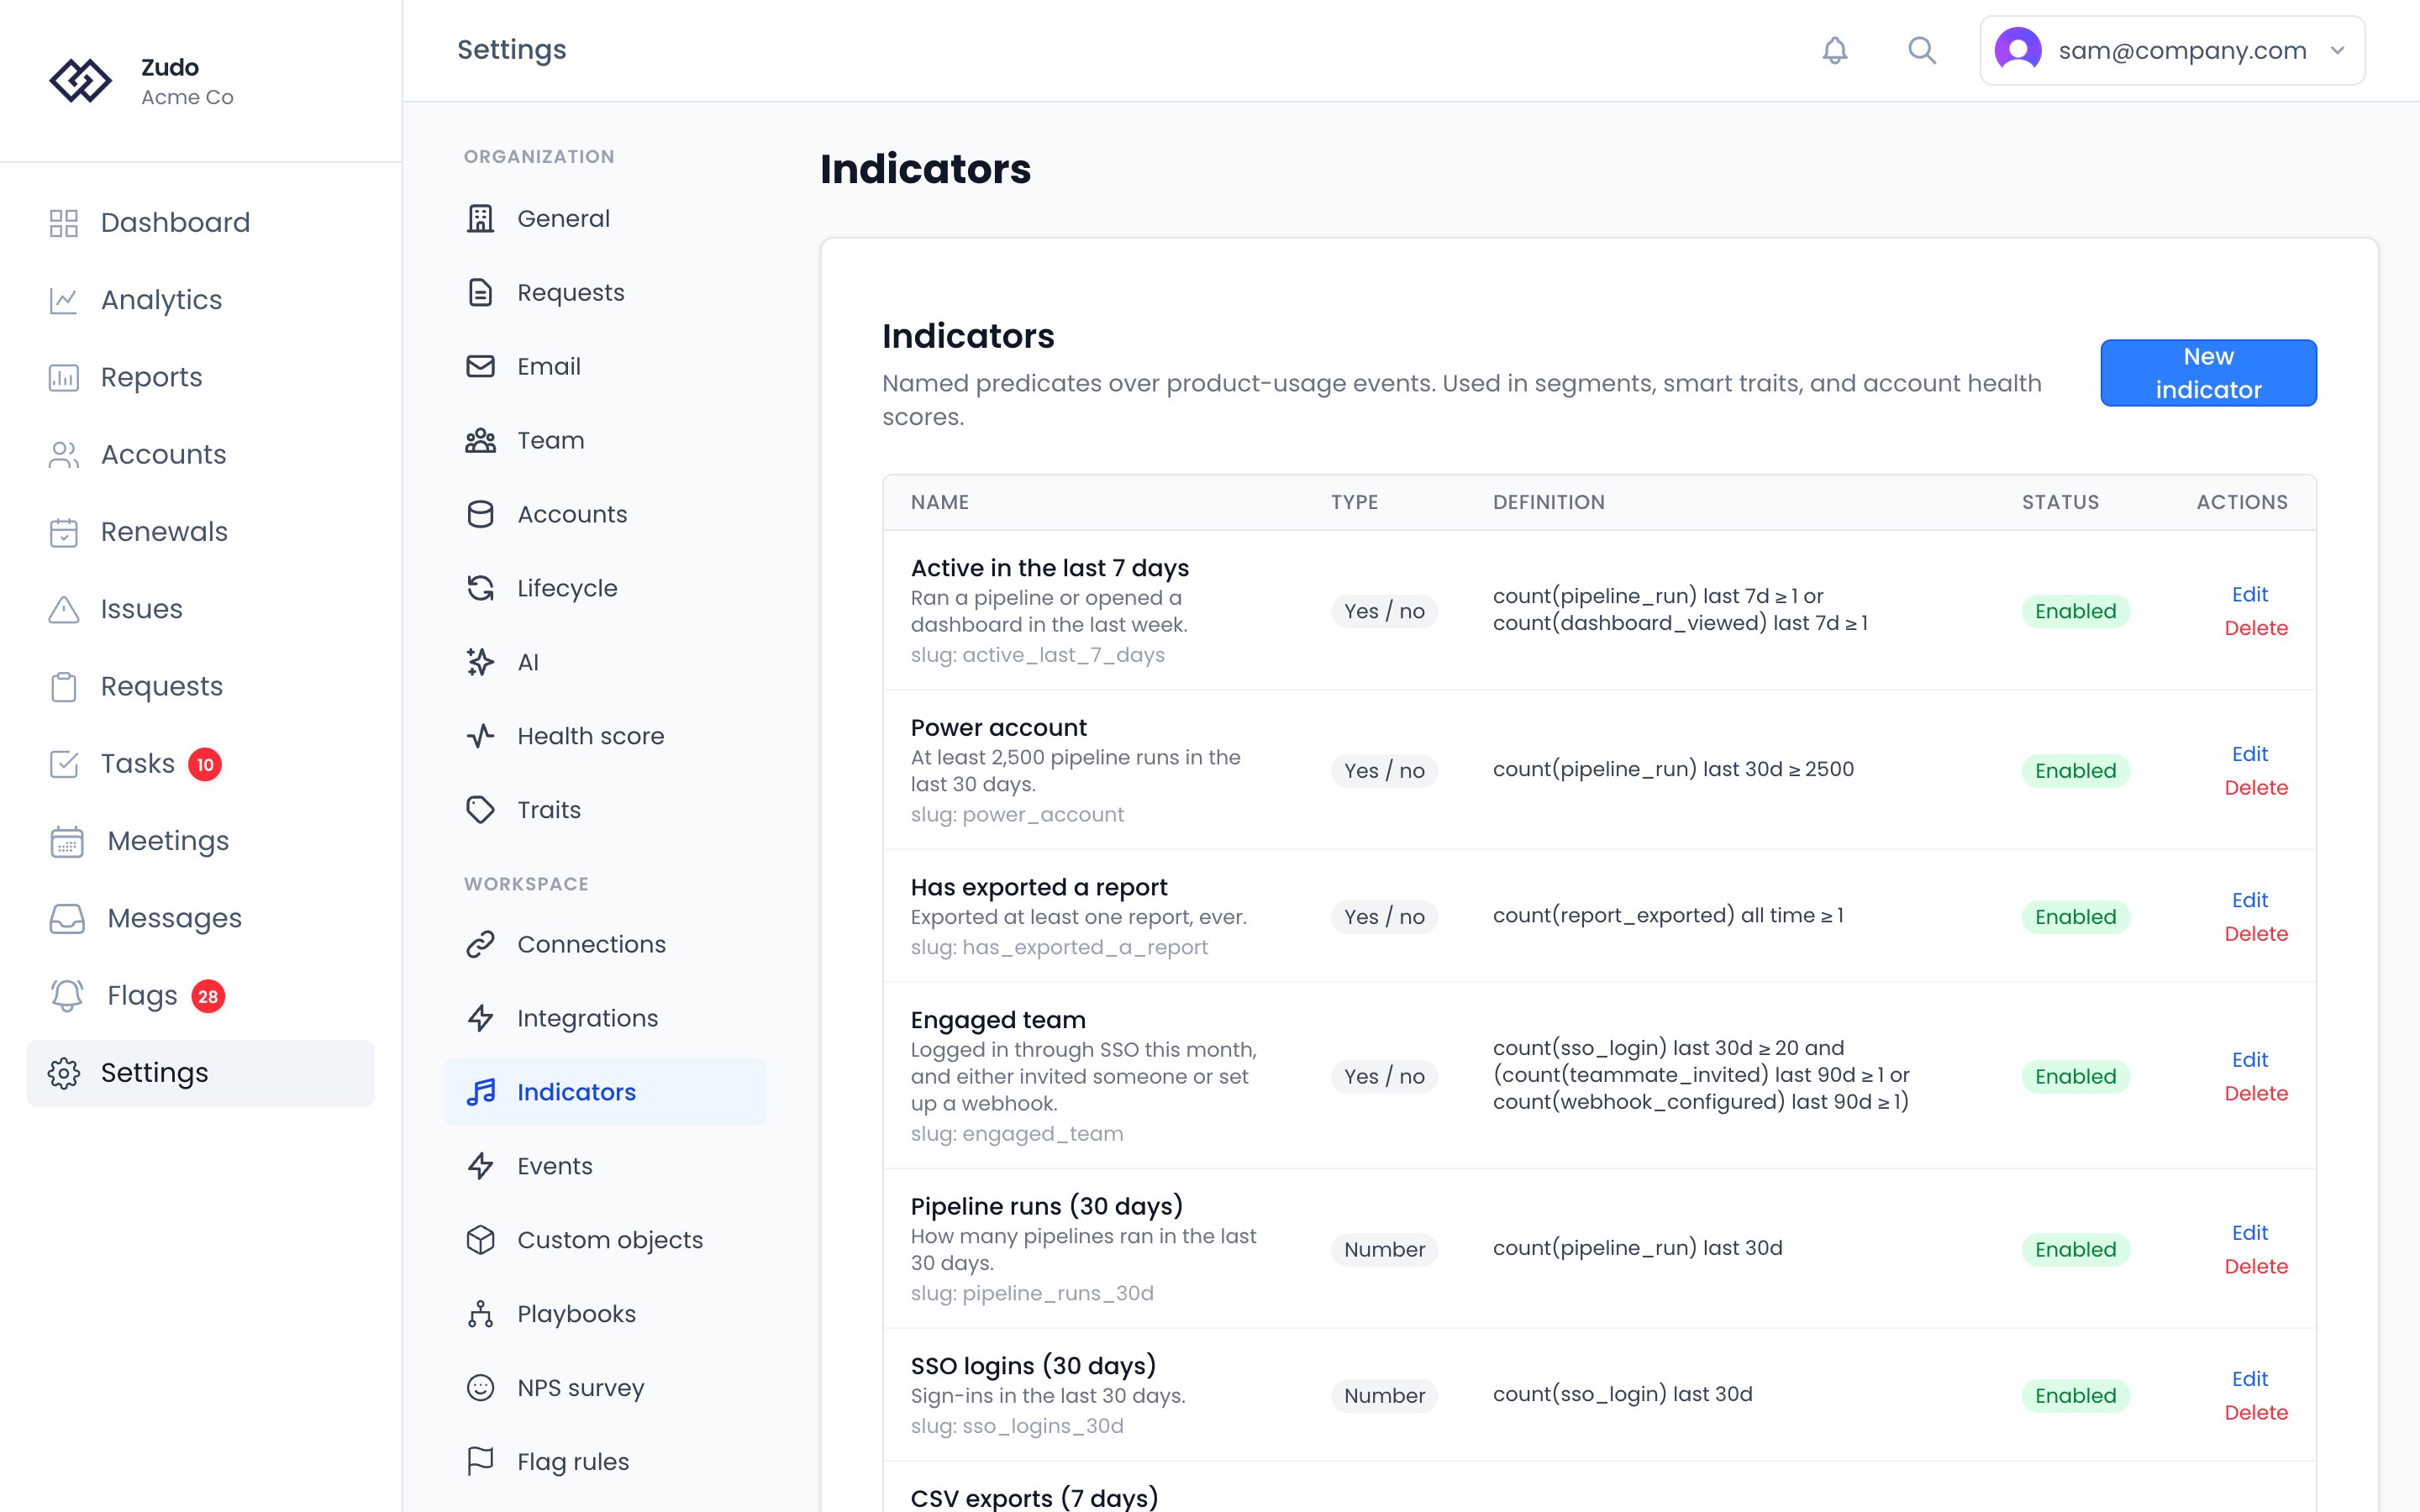Click the DEFINITION column header
This screenshot has height=1512, width=2420.
tap(1548, 502)
